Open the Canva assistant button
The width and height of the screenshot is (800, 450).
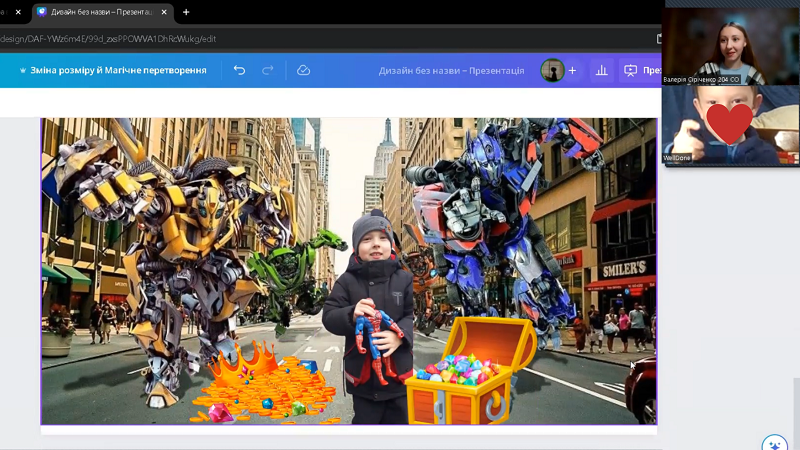pyautogui.click(x=774, y=442)
